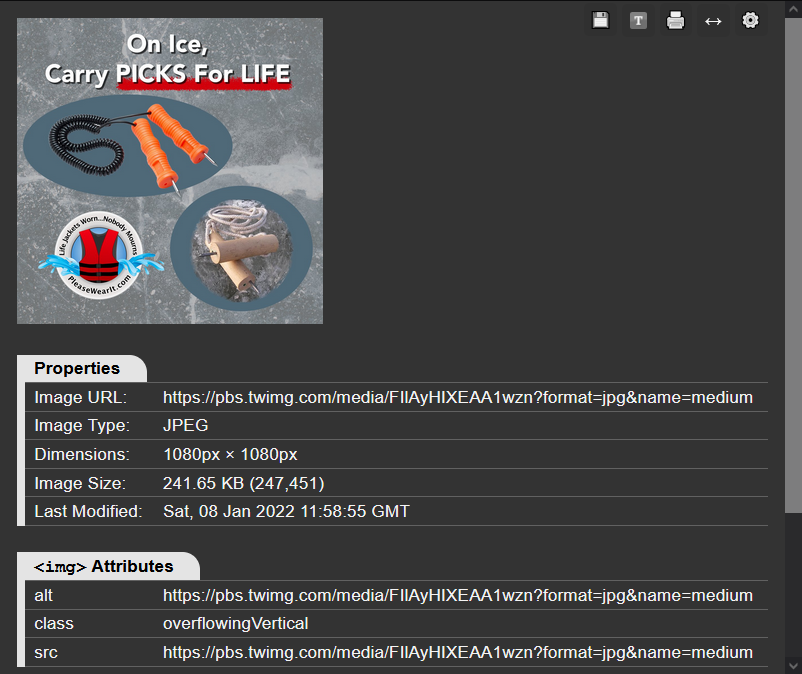The image size is (802, 674).
Task: Click the 'alt' attribute name
Action: pyautogui.click(x=43, y=595)
